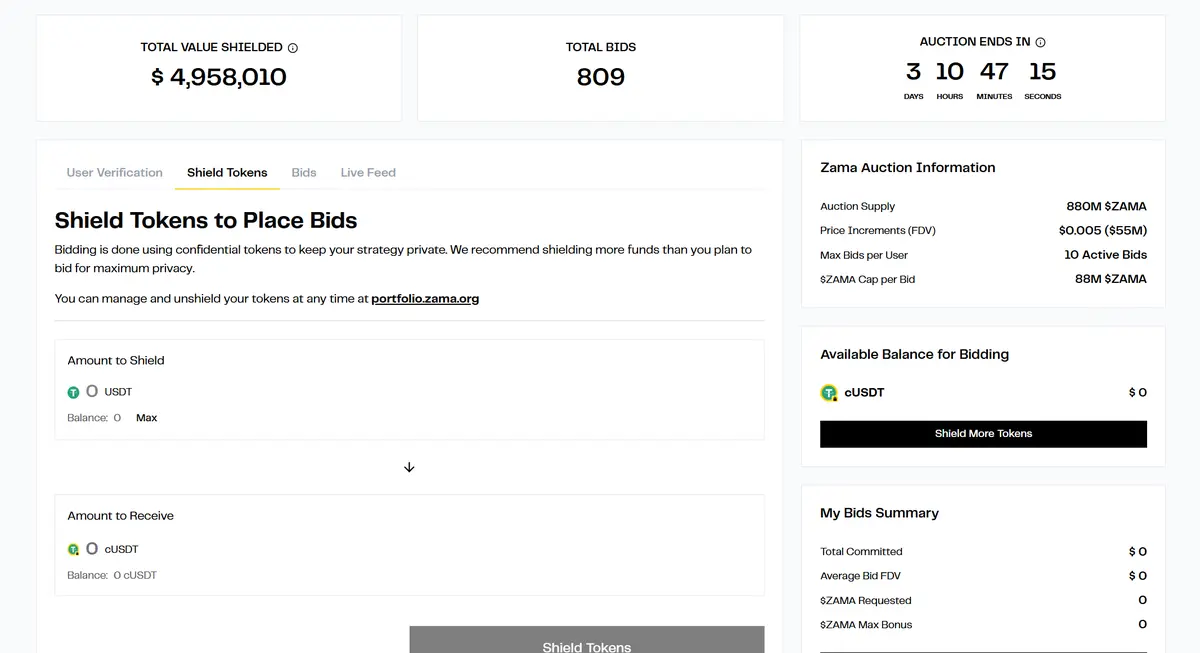
Task: Click the gray Shield Tokens submit button
Action: pyautogui.click(x=587, y=640)
